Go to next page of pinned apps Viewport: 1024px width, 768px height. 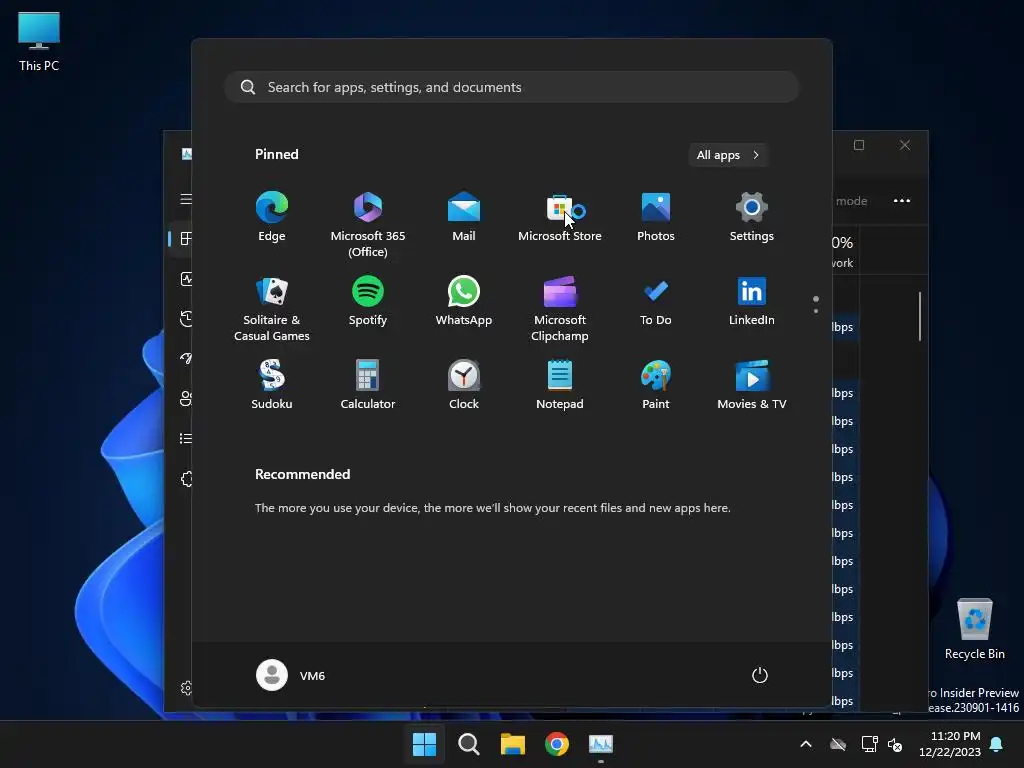coord(816,311)
